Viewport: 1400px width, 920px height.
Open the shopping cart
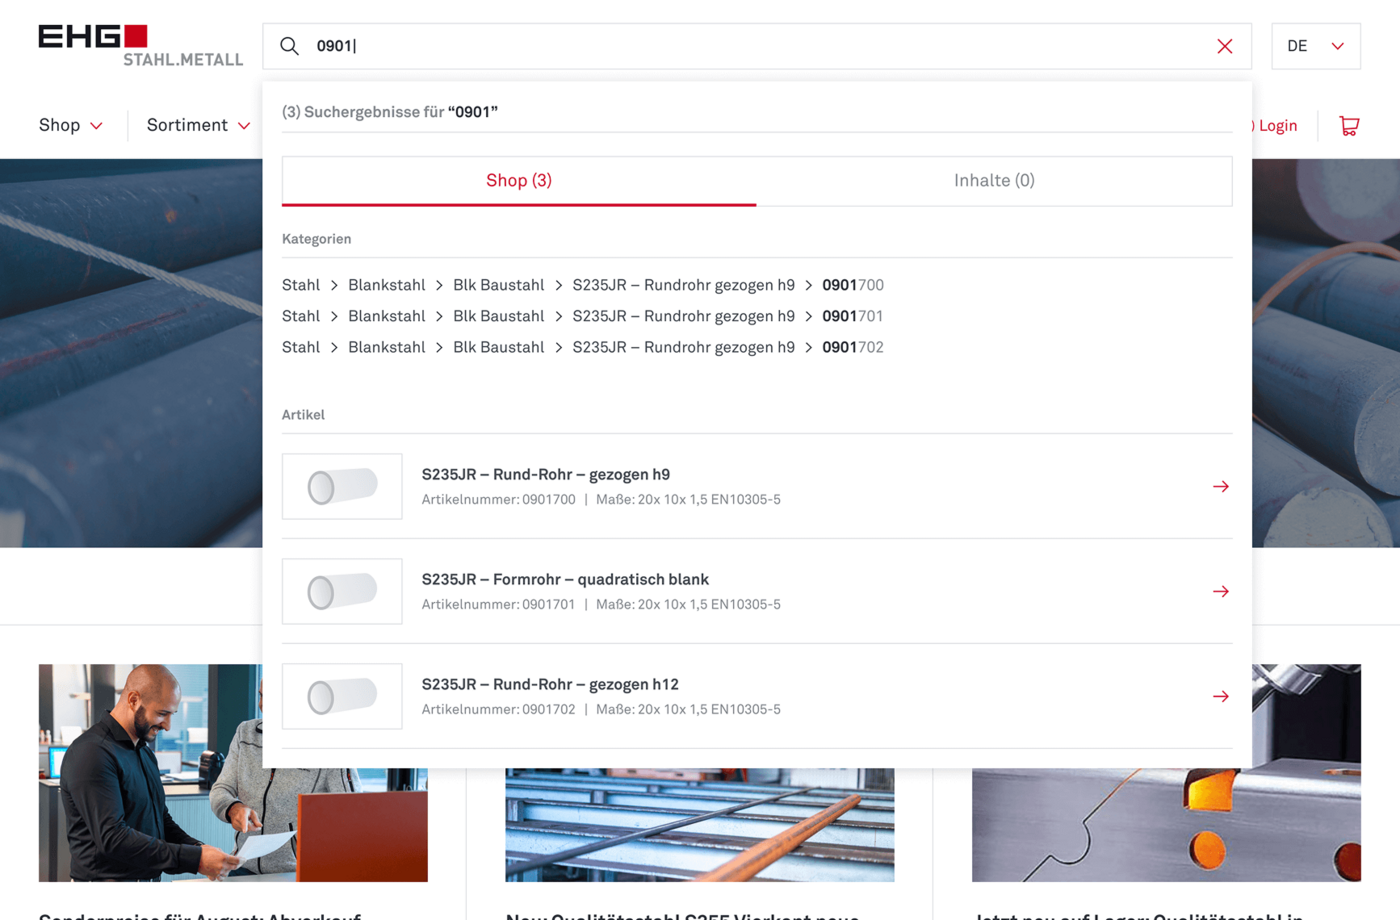(x=1349, y=126)
